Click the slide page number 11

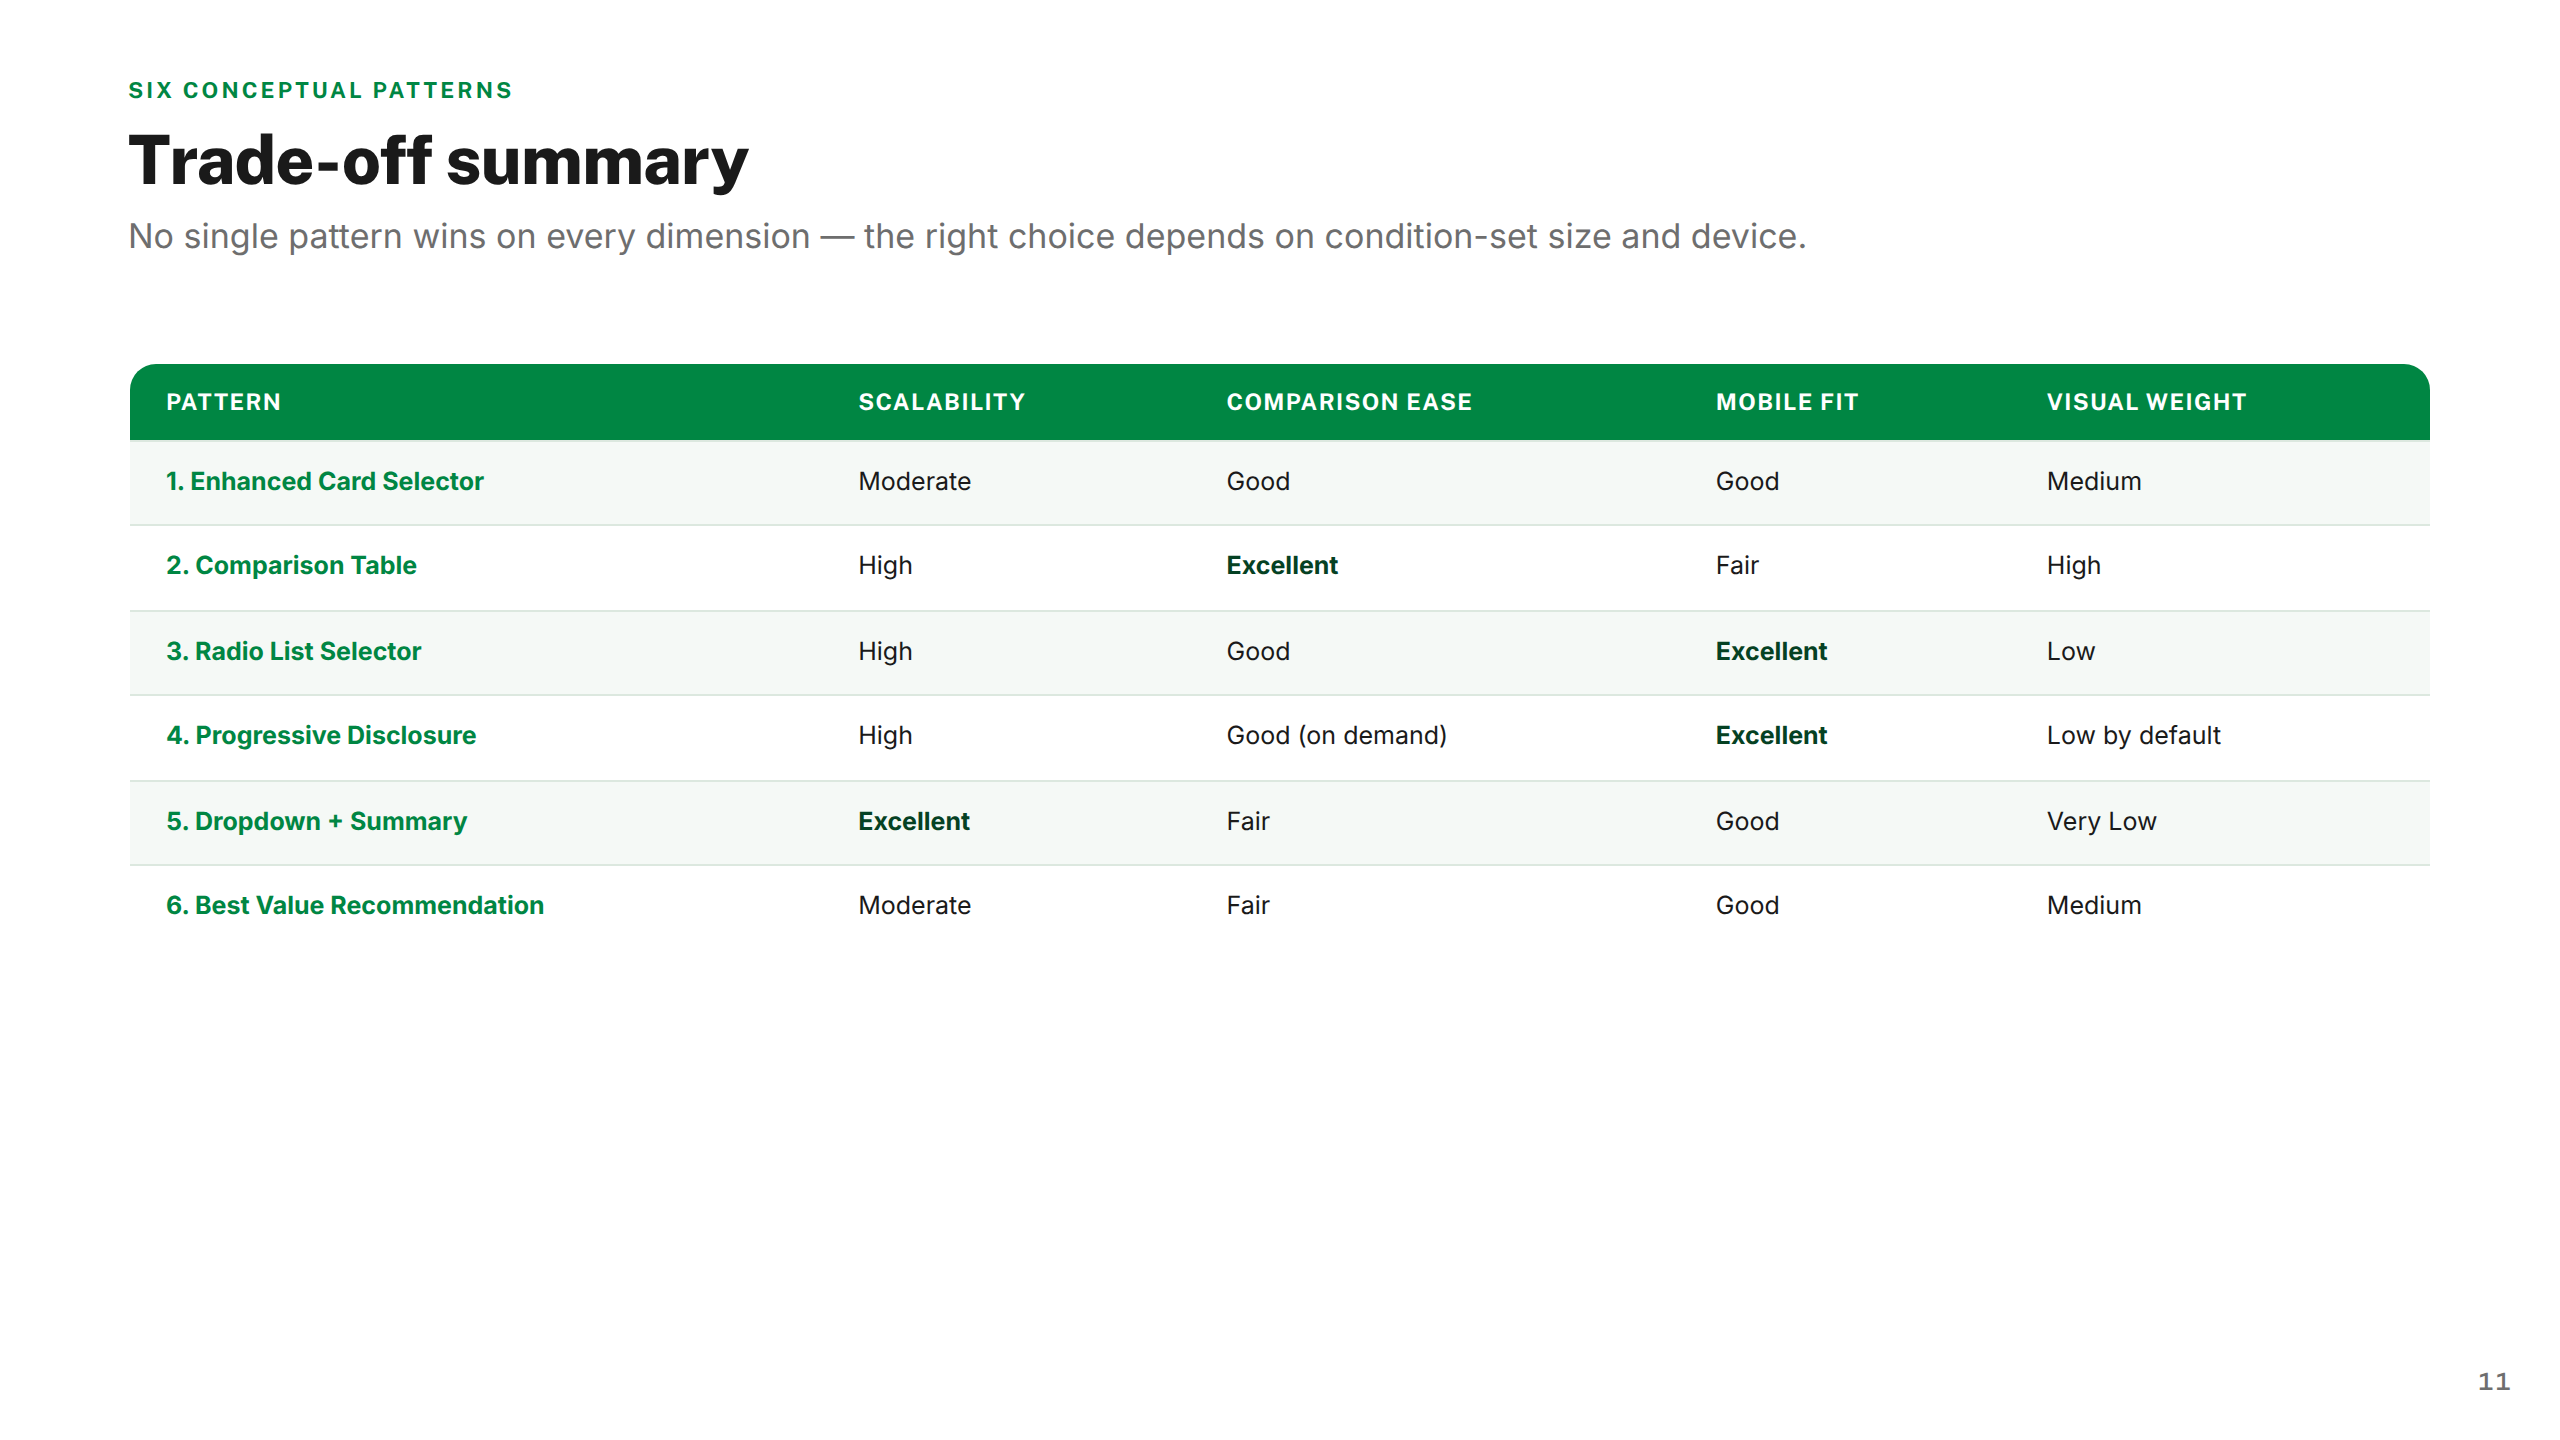[2494, 1382]
